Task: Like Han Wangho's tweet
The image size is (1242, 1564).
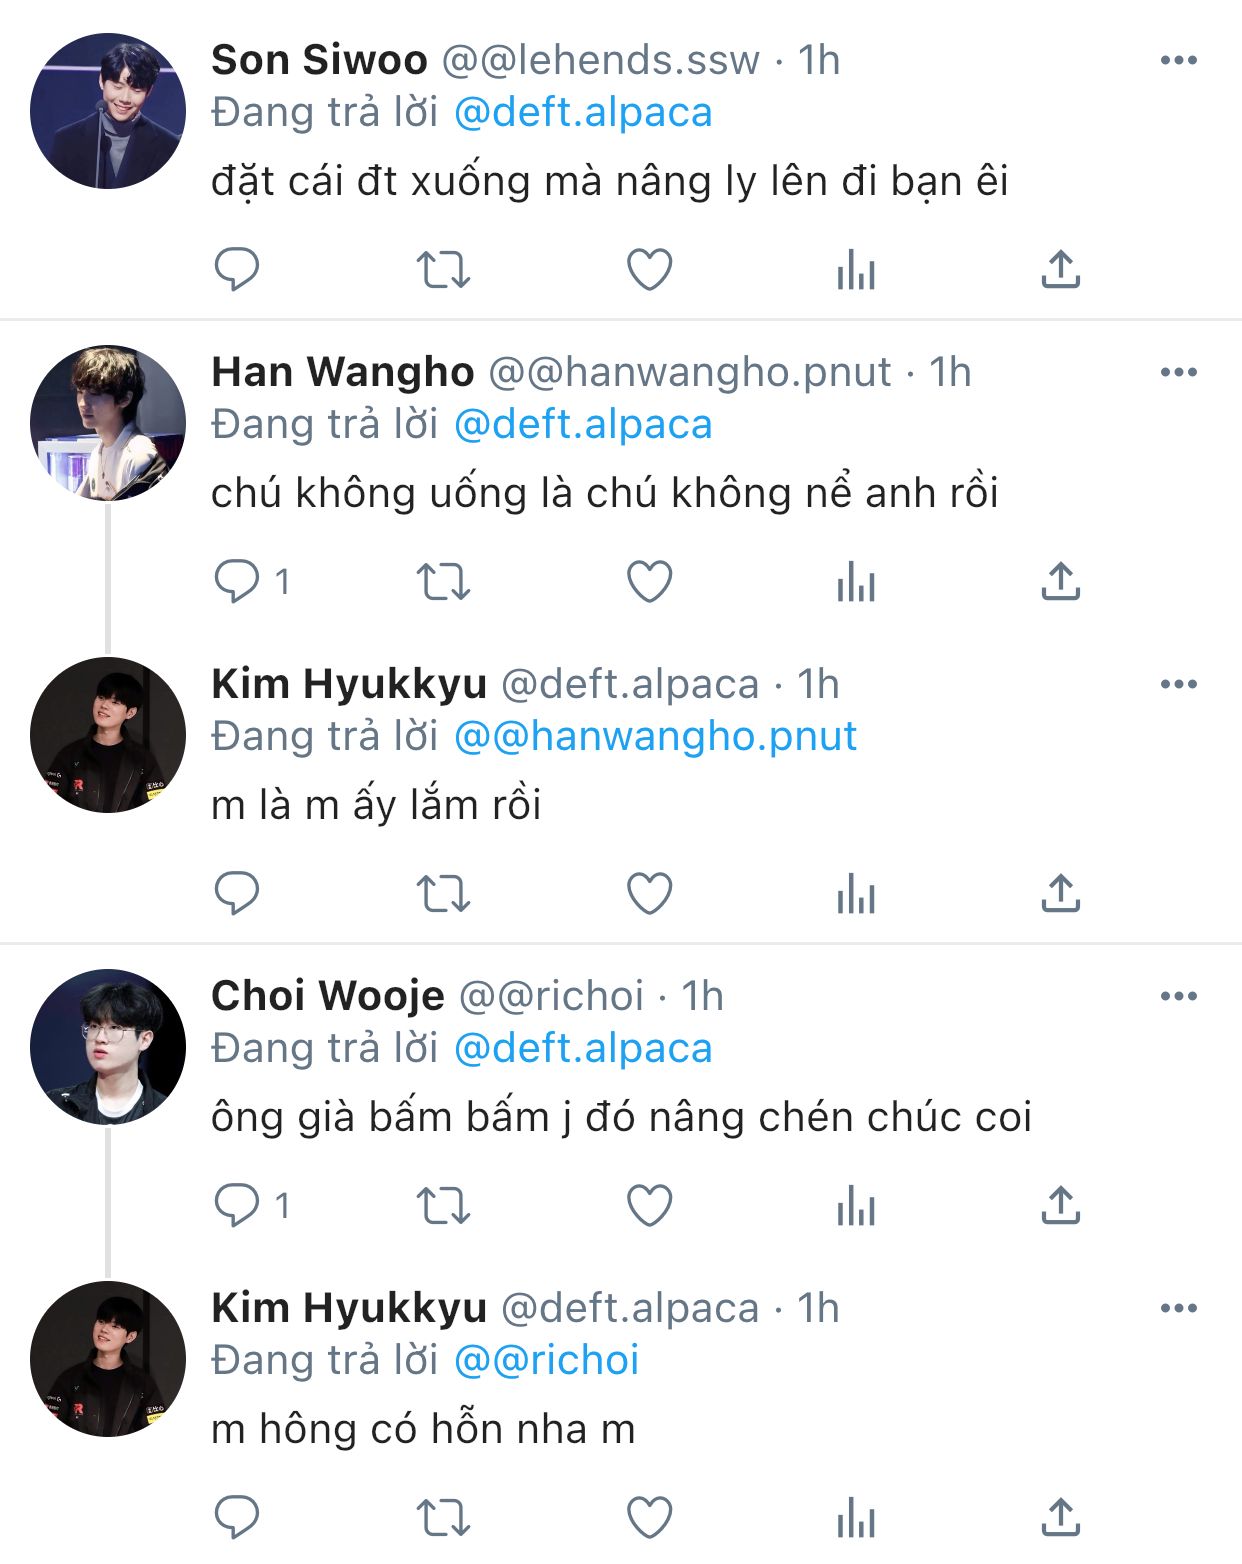Action: coord(649,581)
